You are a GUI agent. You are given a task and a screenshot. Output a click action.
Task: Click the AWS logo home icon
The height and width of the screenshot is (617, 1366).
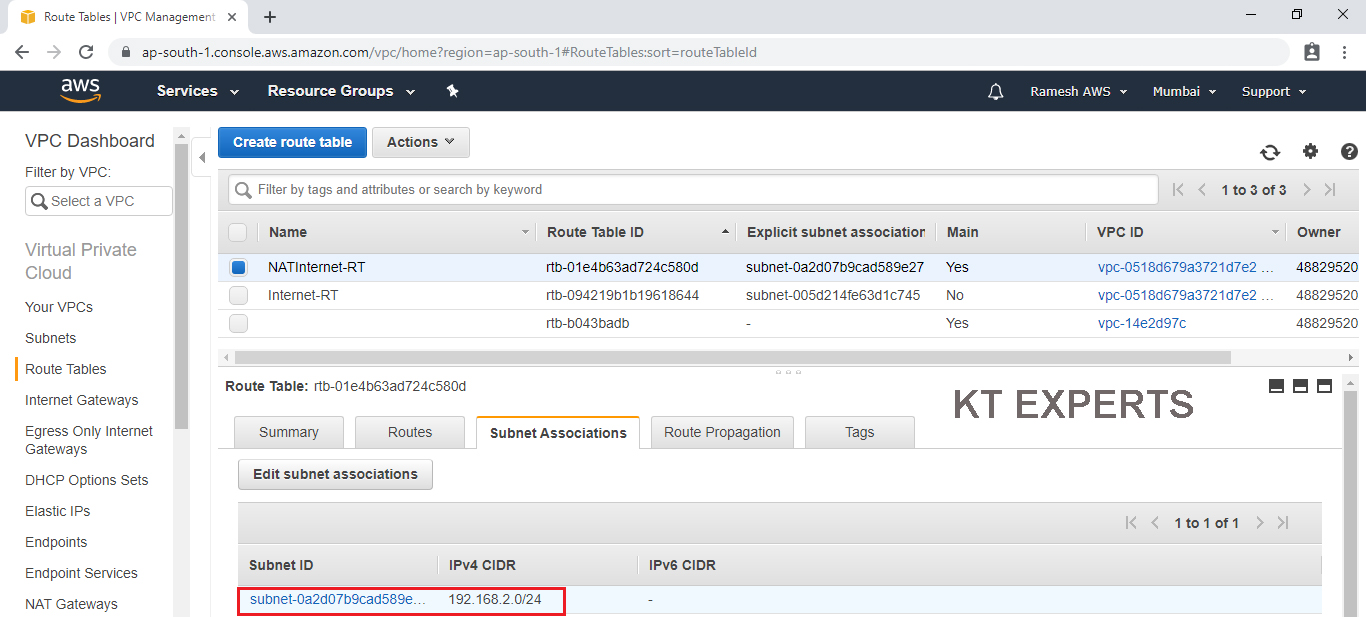click(x=80, y=91)
